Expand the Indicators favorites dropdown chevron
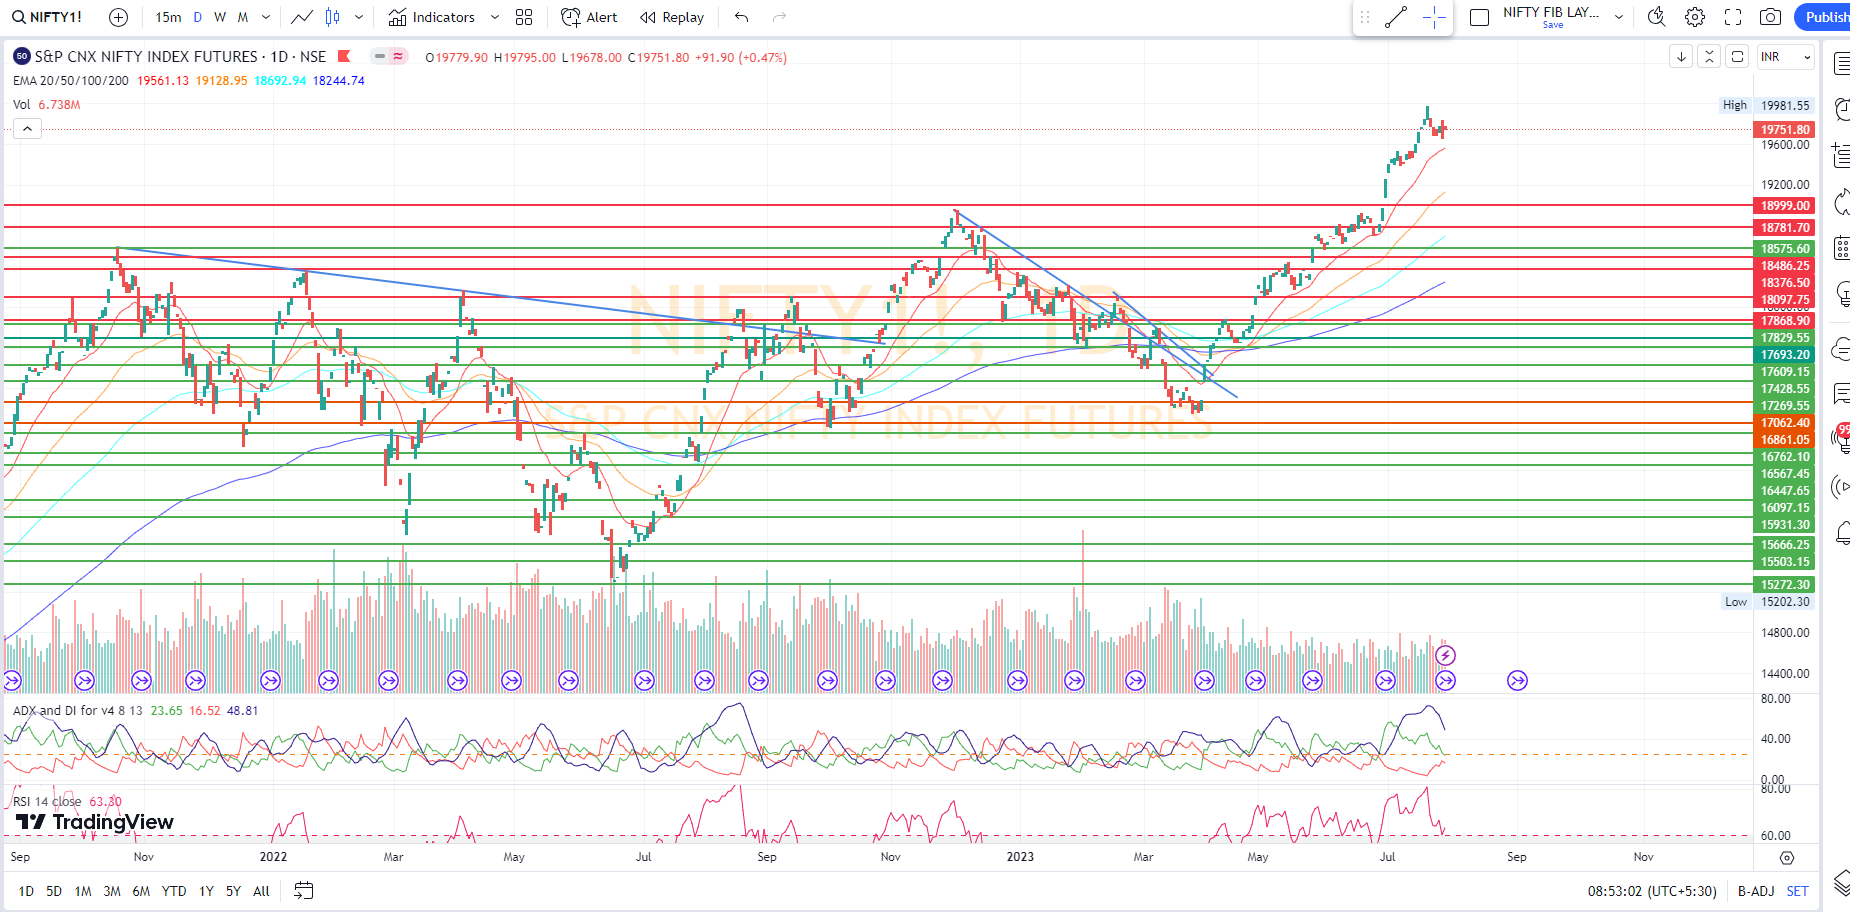 (x=495, y=17)
